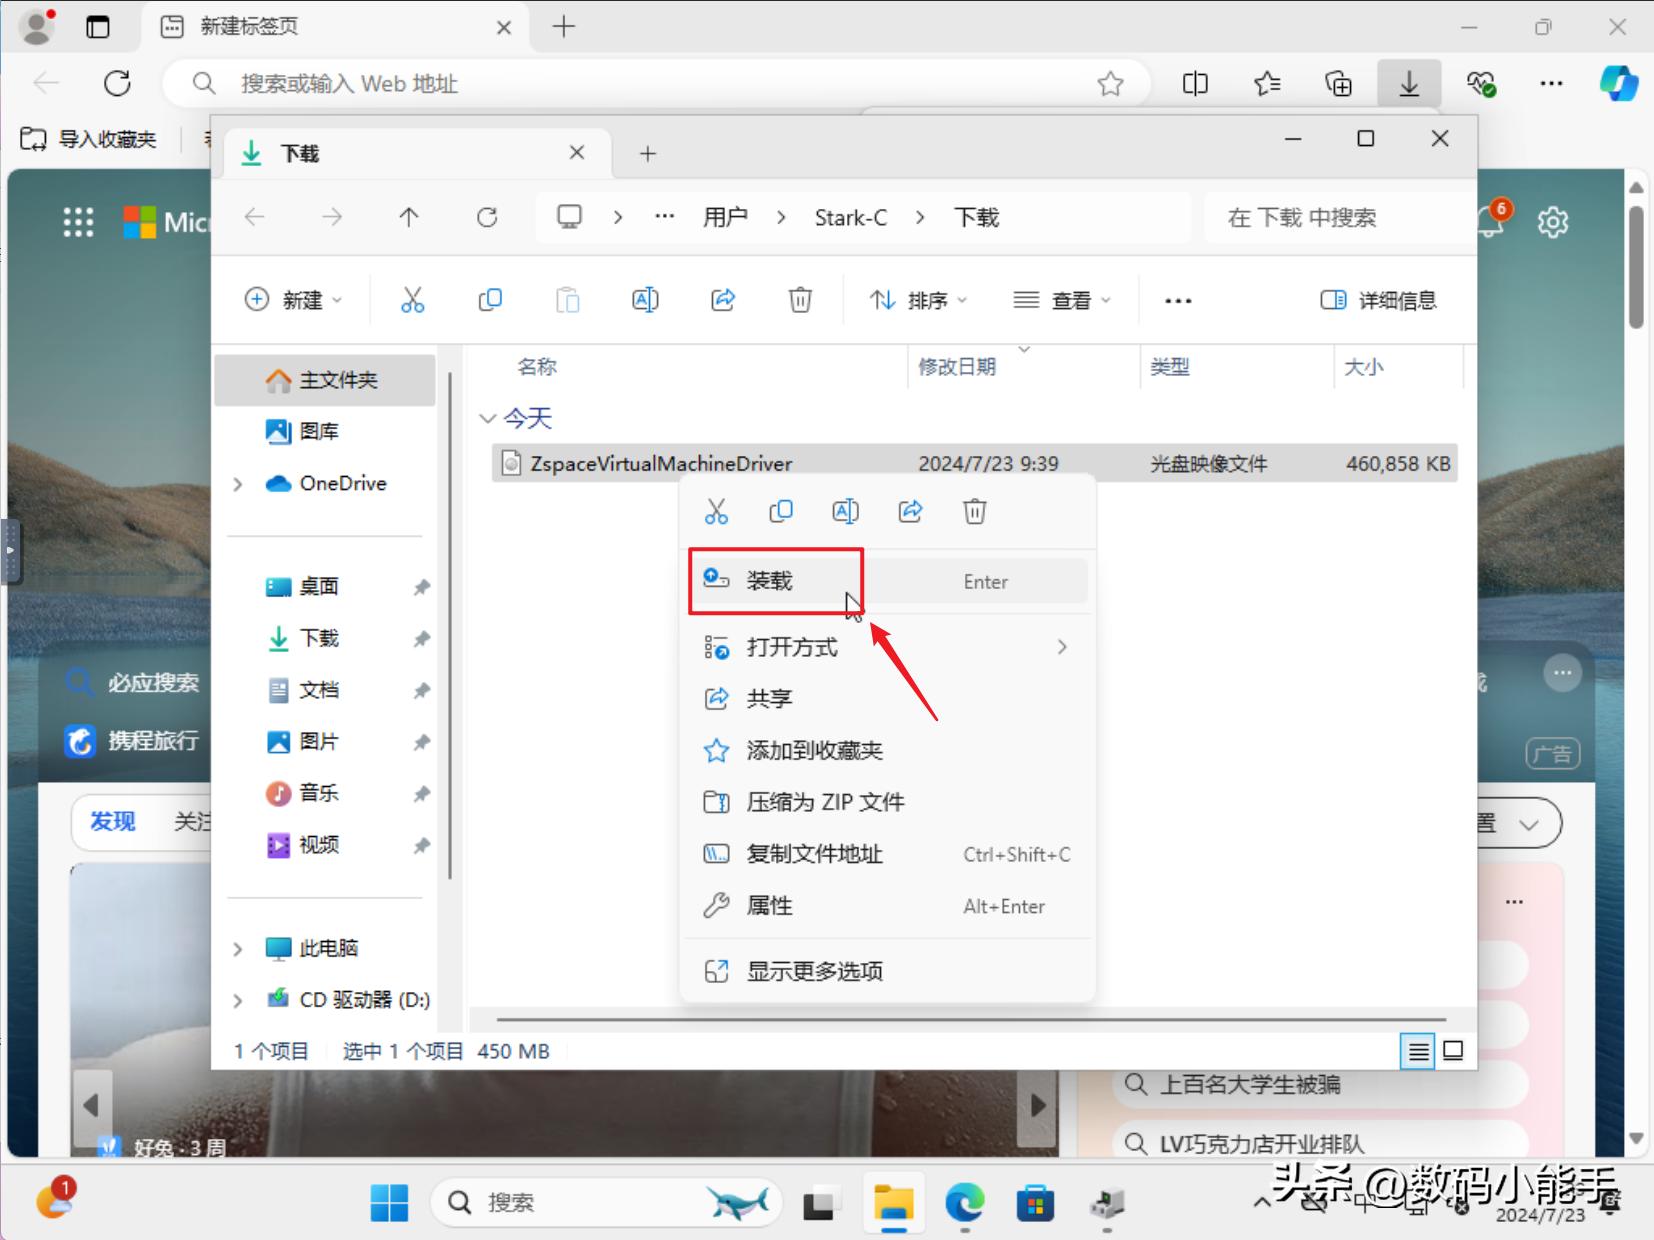Collapse the 今天 group
This screenshot has width=1654, height=1240.
point(487,418)
